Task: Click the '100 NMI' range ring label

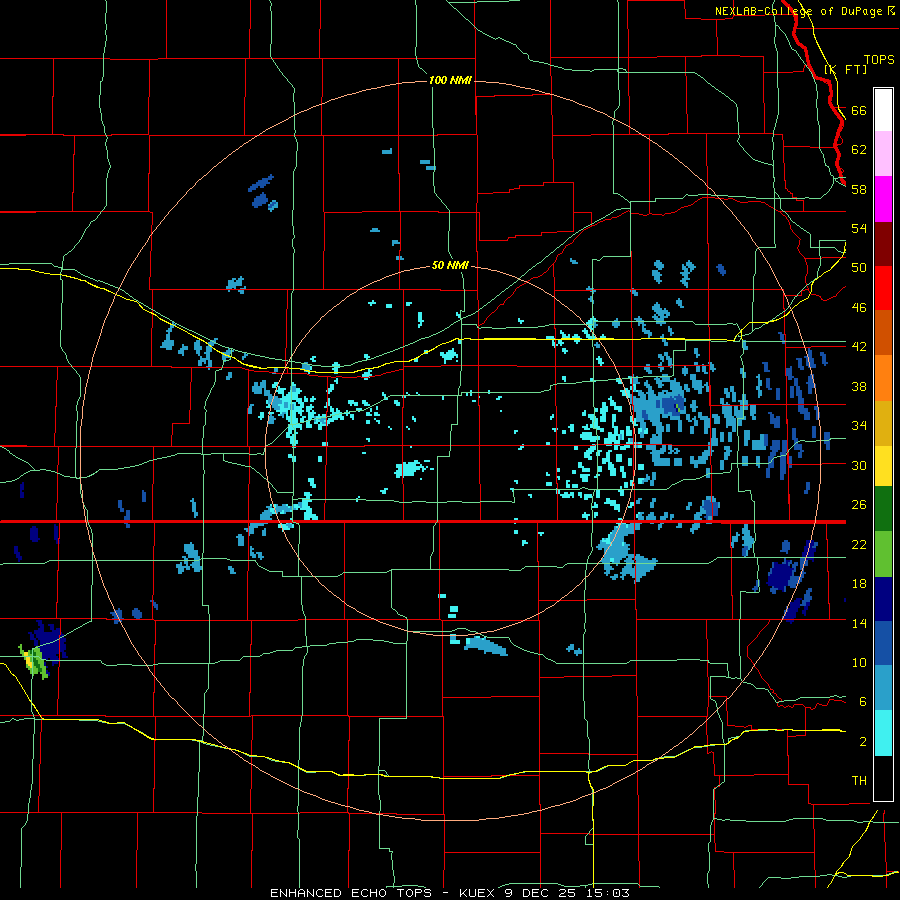Action: (450, 80)
